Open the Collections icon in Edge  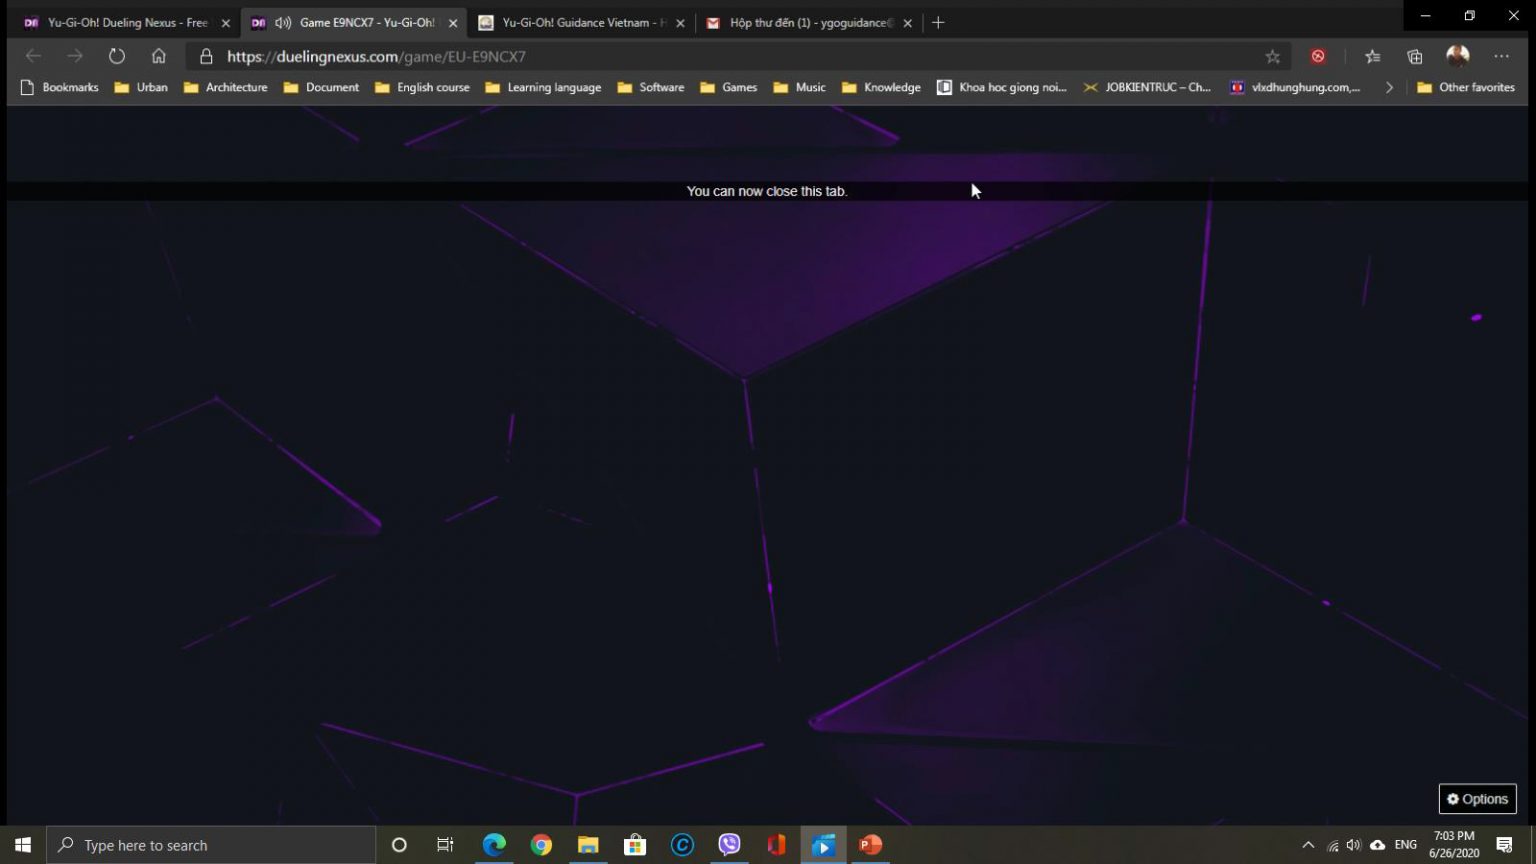[x=1413, y=56]
